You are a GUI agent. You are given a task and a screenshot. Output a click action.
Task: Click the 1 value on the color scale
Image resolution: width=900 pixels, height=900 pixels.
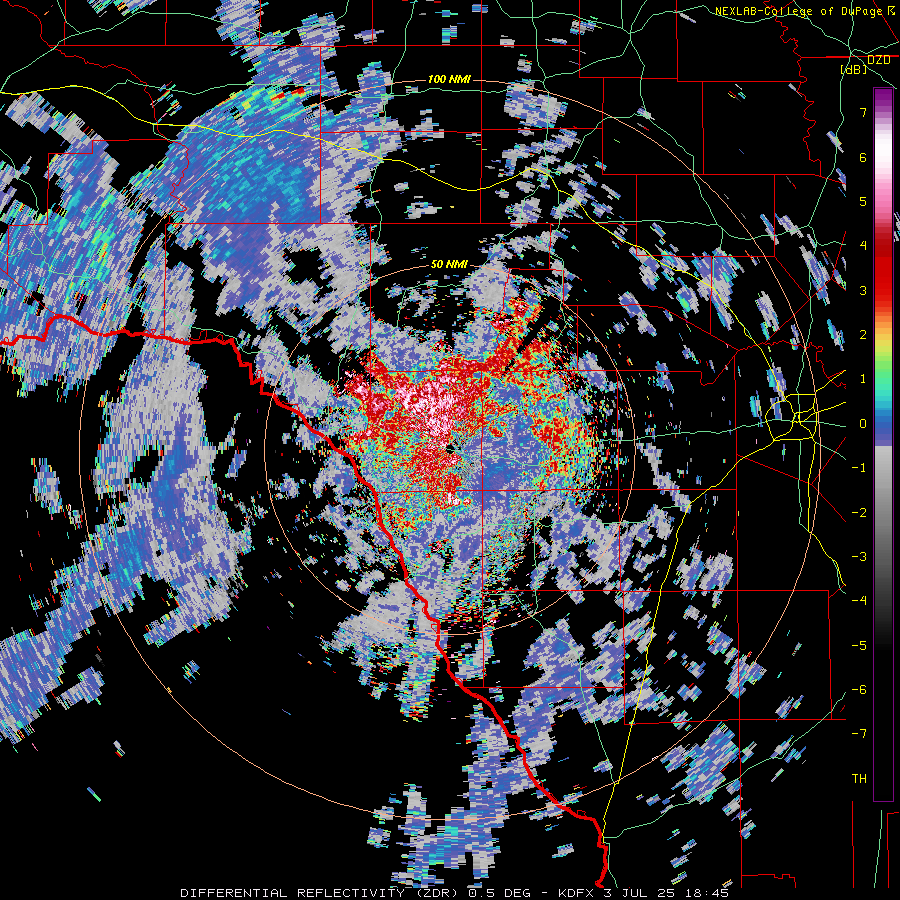point(863,379)
